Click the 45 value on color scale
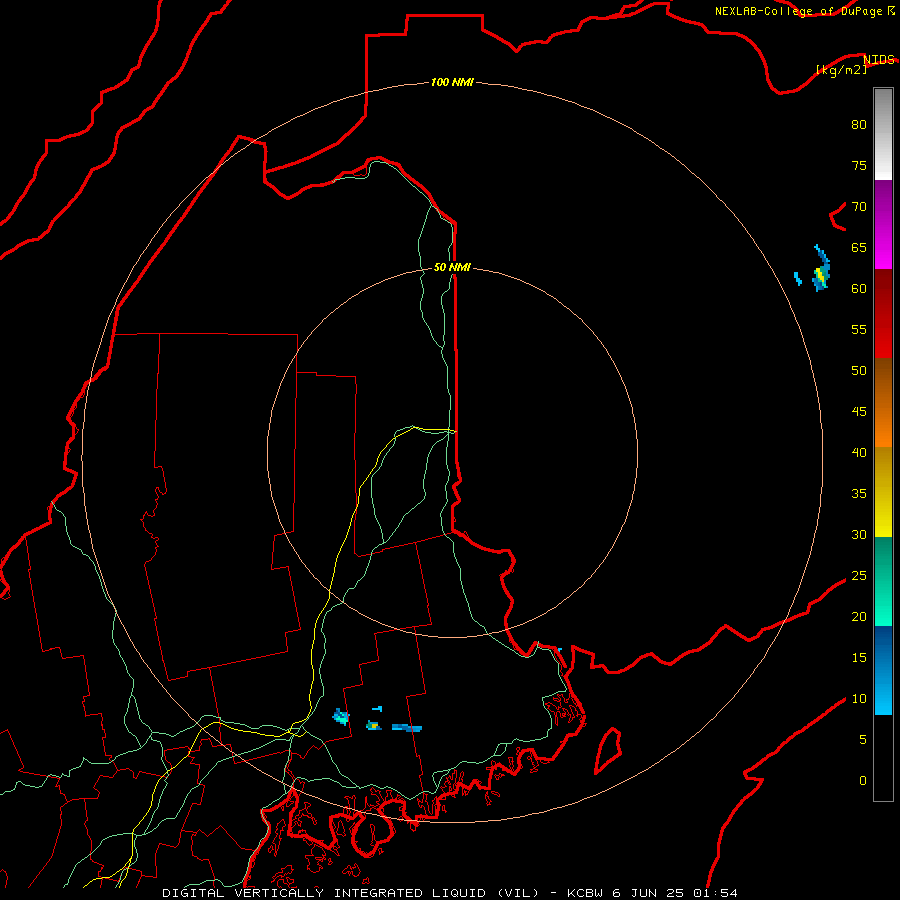The image size is (900, 900). 859,412
